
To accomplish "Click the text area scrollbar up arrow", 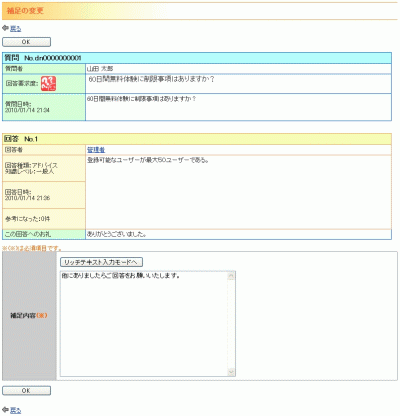I will point(231,276).
